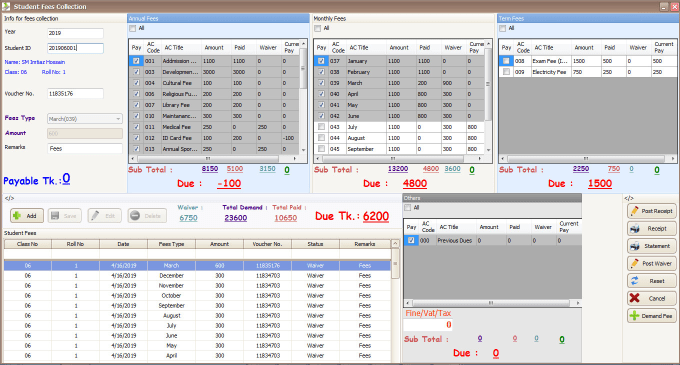Image resolution: width=680 pixels, height=365 pixels.
Task: Click the green plus icon on Demand Fee
Action: pyautogui.click(x=634, y=316)
